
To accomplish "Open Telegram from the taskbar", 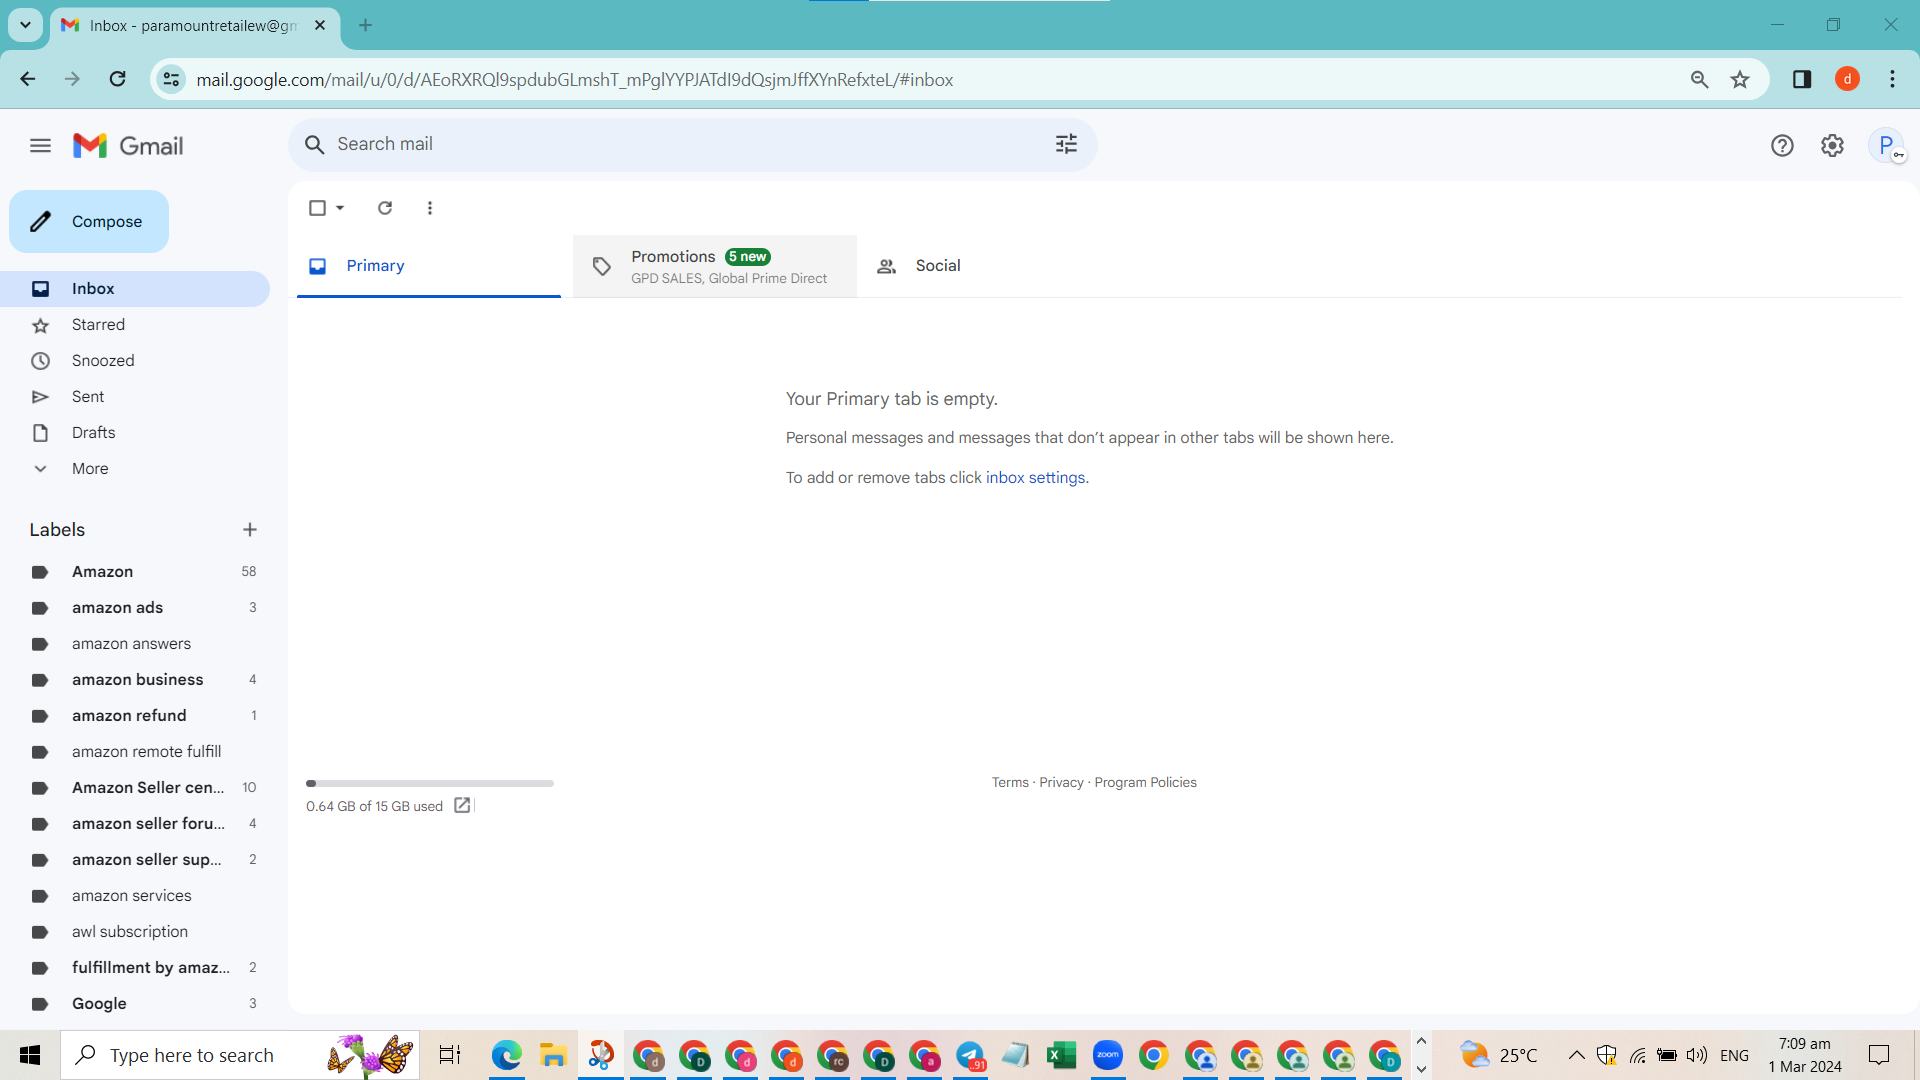I will 970,1055.
